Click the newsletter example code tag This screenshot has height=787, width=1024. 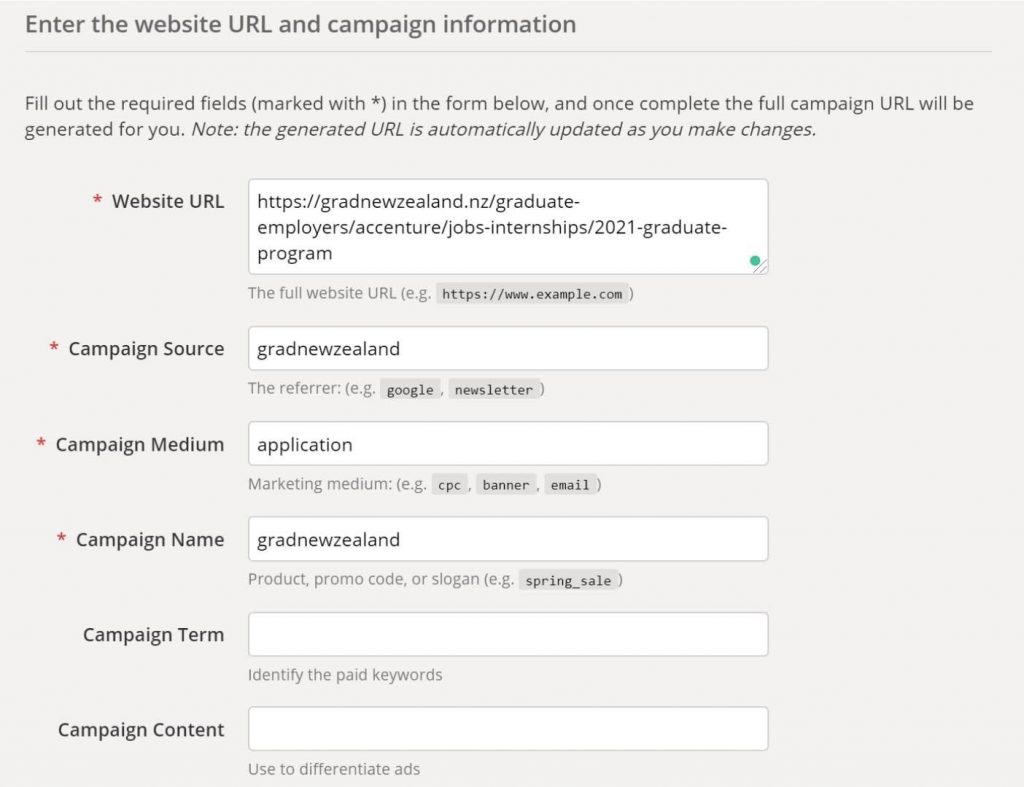pos(494,390)
